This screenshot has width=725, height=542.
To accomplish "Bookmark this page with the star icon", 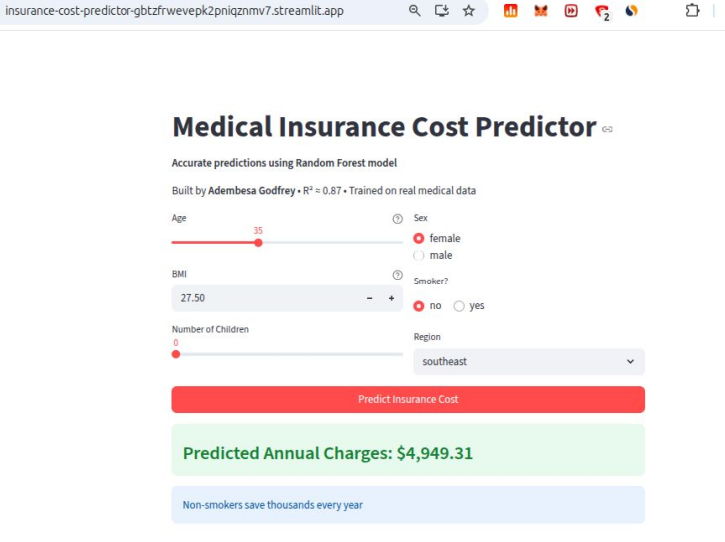I will click(x=468, y=11).
